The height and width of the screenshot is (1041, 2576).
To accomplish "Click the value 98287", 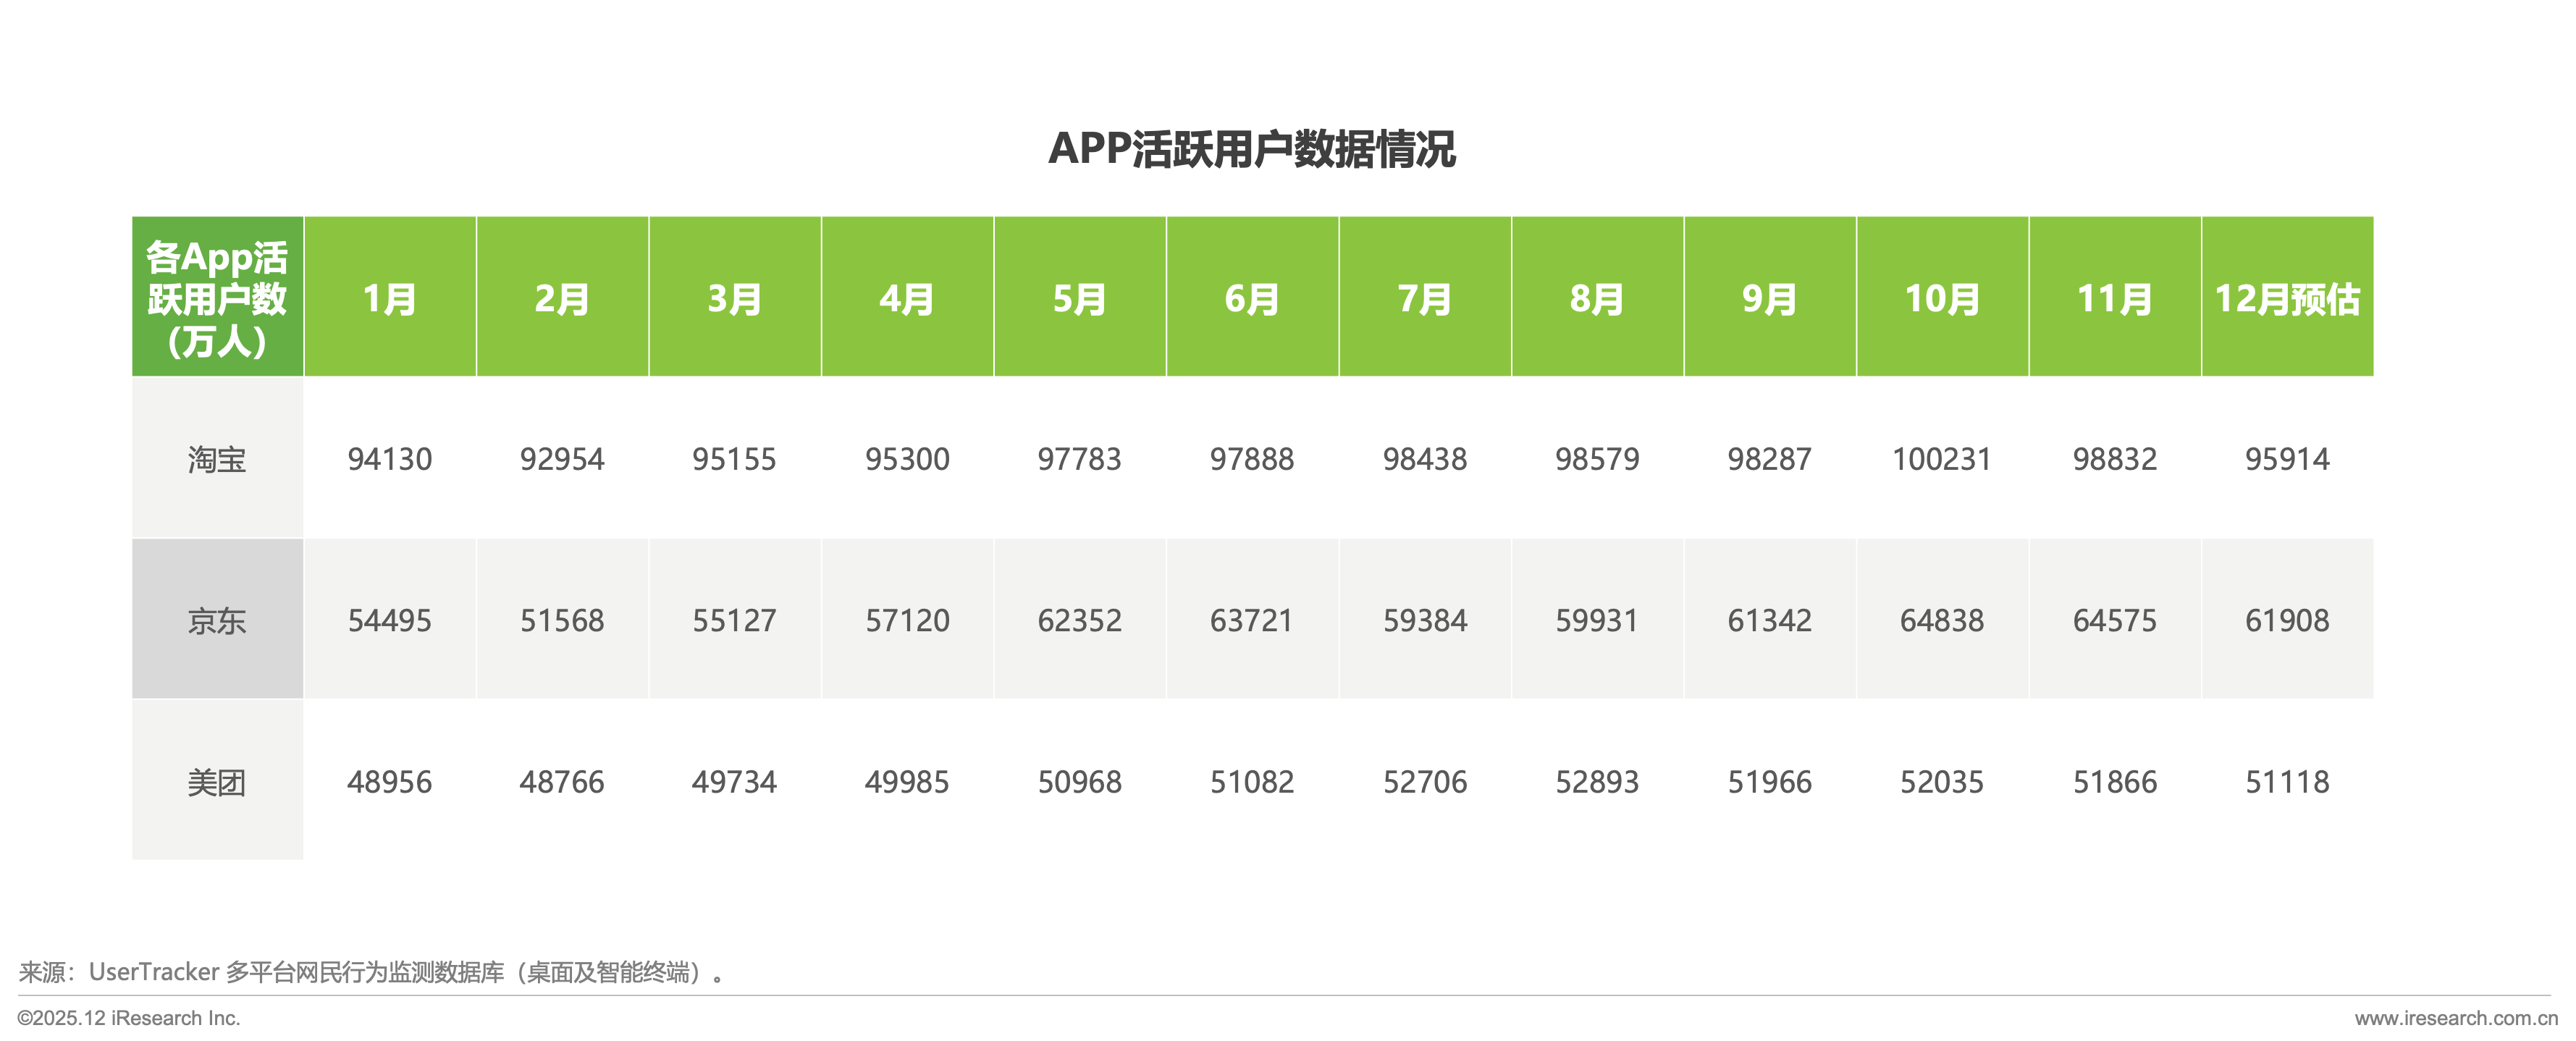I will click(x=1770, y=459).
